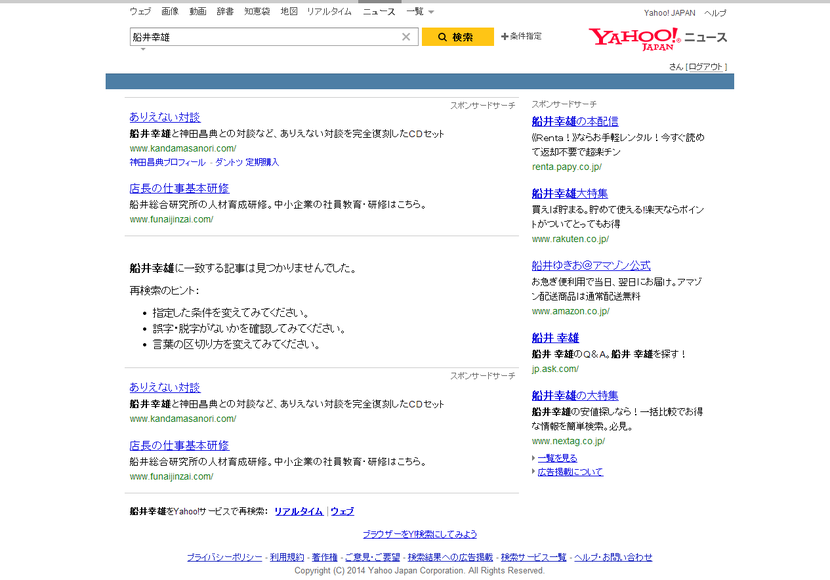Re-search in ウェブ at the bottom
Viewport: 830px width, 580px height.
342,511
